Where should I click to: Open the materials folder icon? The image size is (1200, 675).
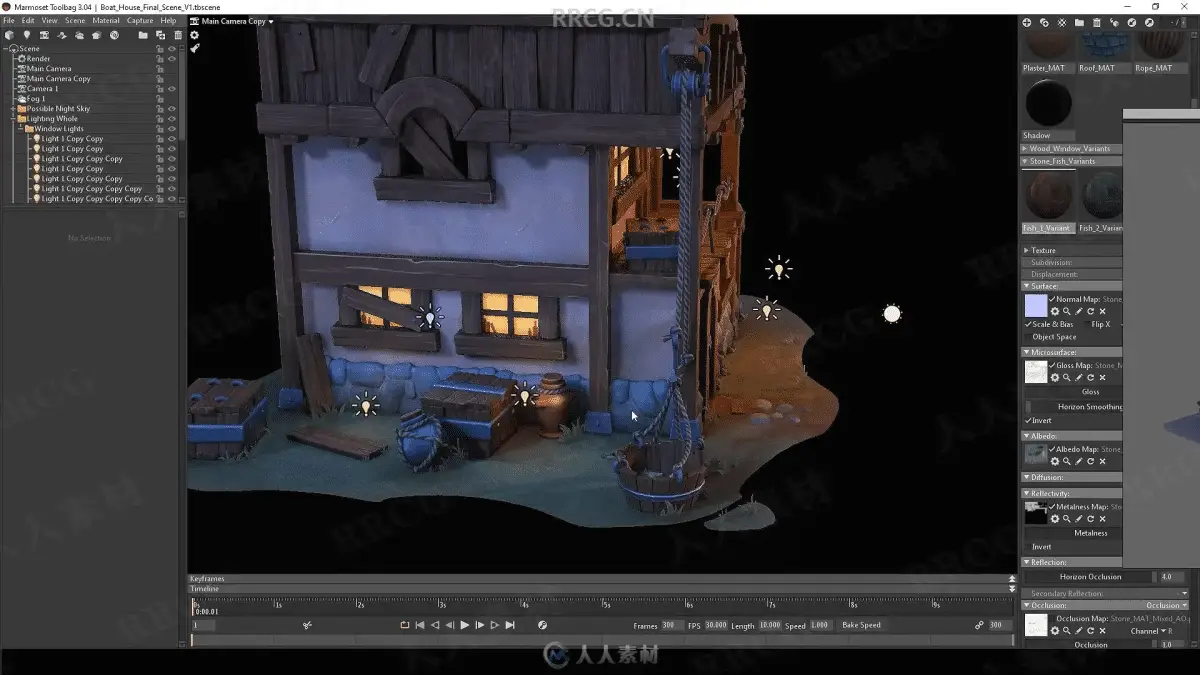1079,22
